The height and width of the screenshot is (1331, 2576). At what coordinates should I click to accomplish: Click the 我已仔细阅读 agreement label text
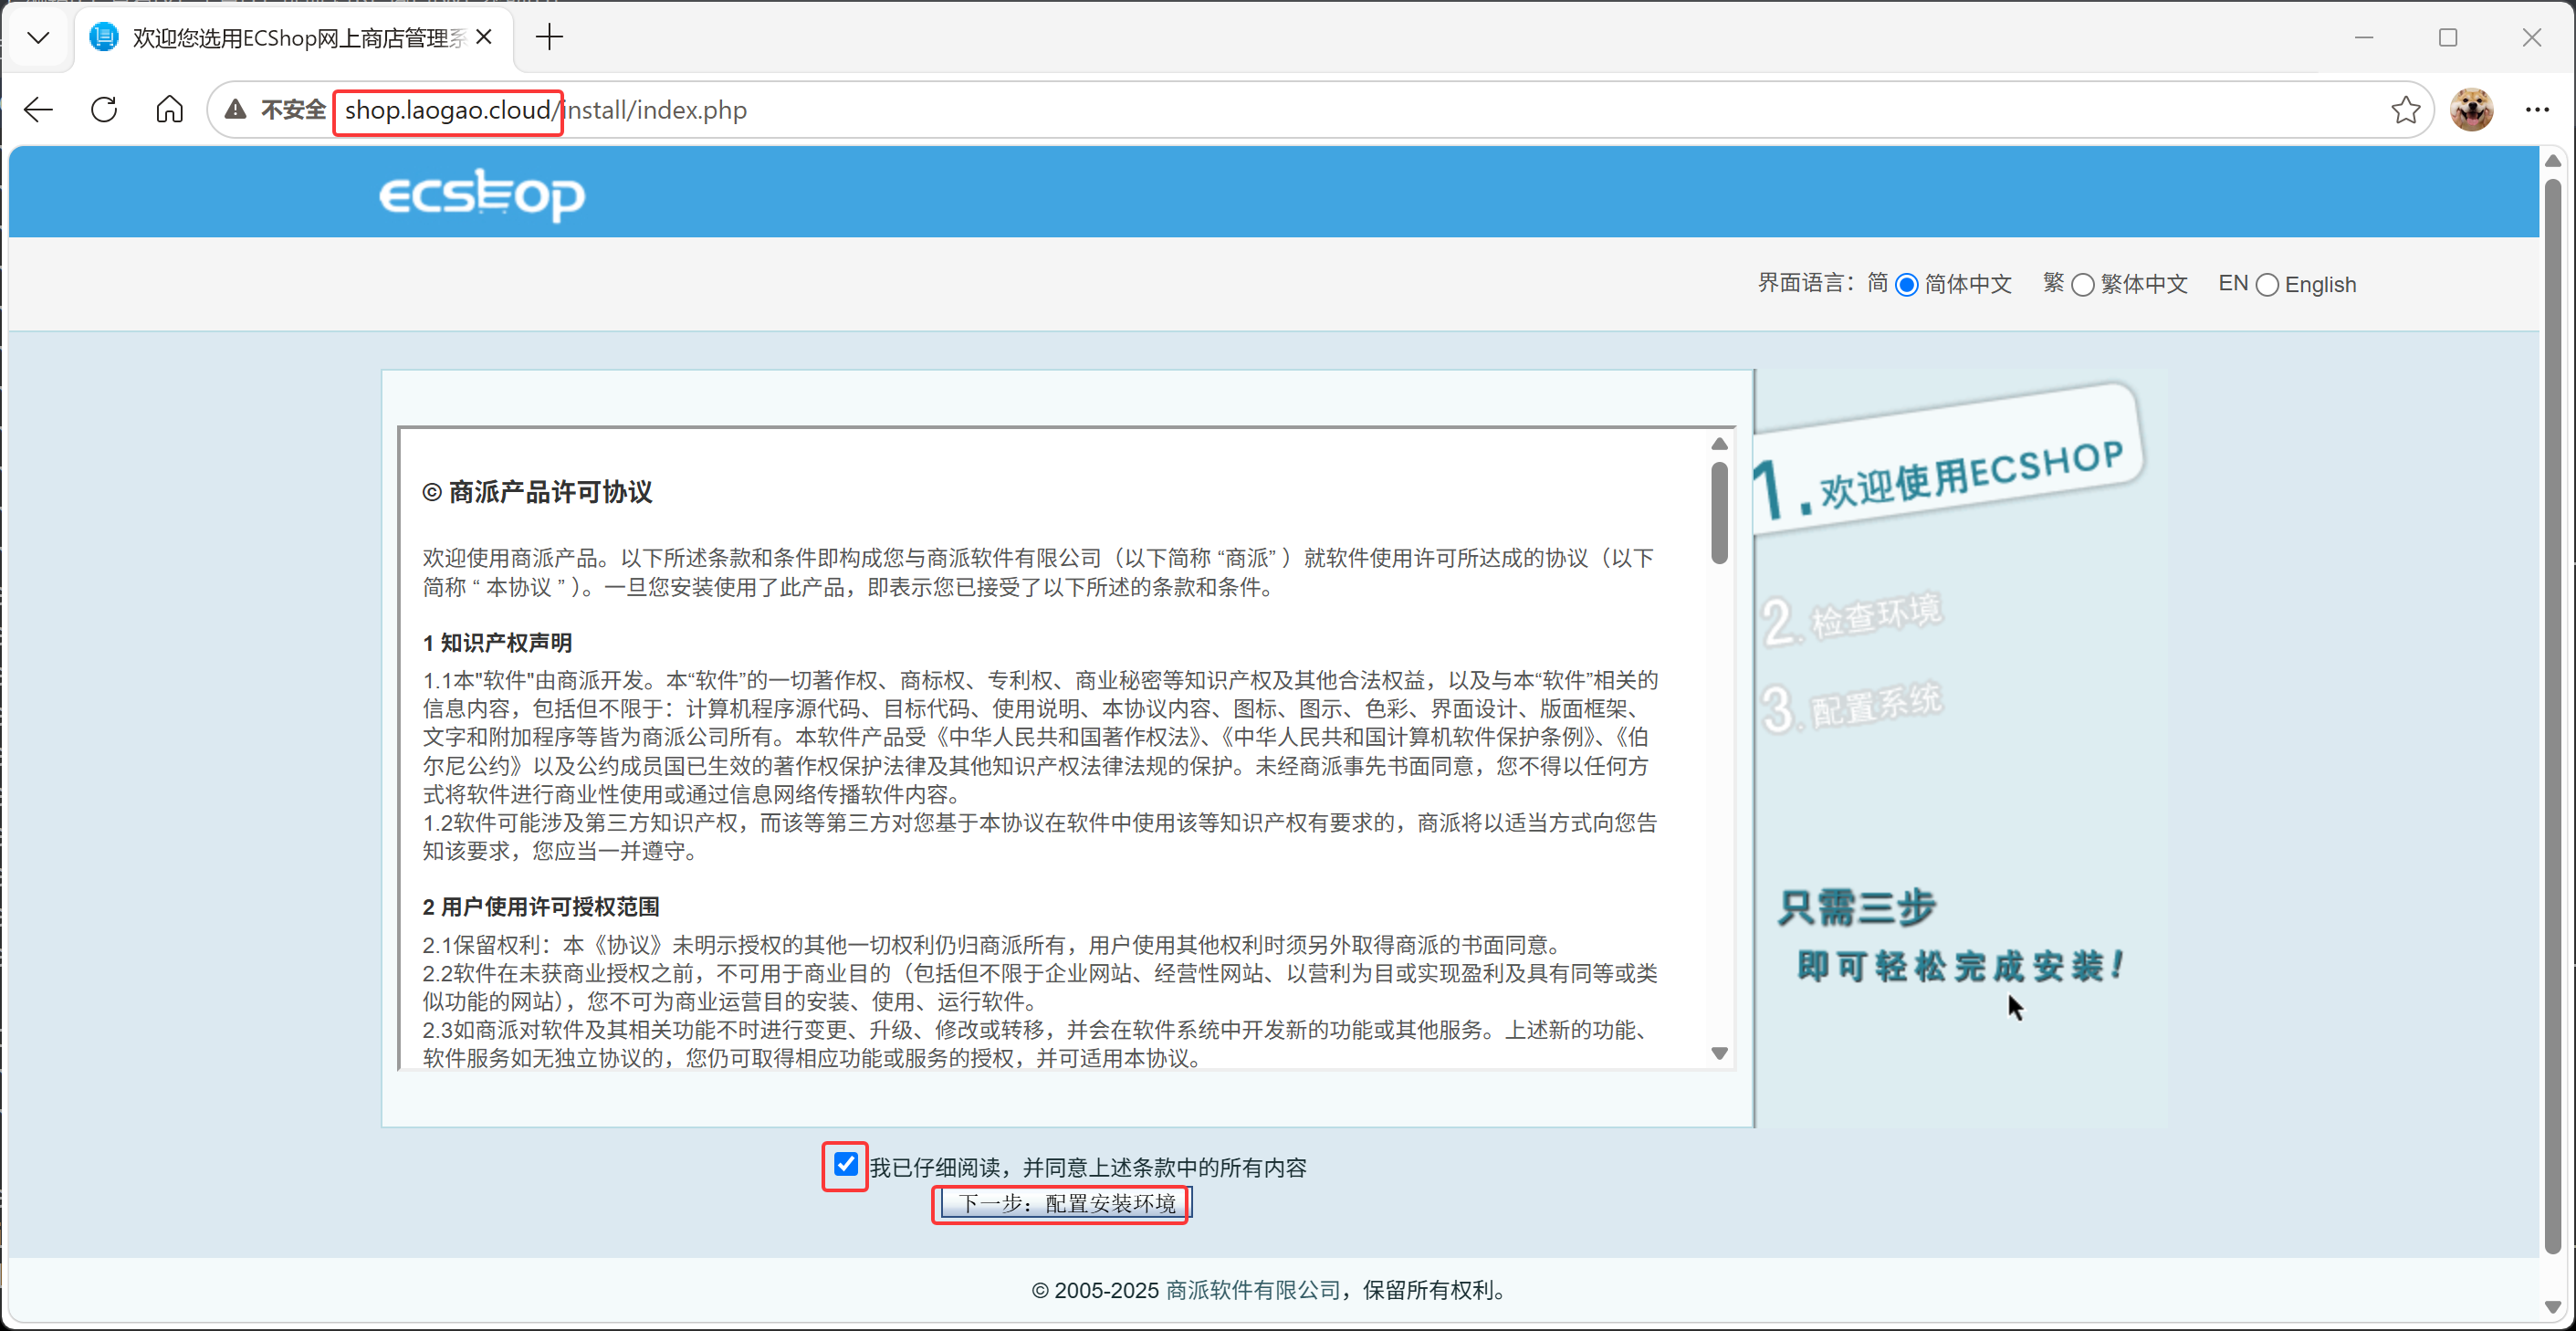pos(1088,1168)
